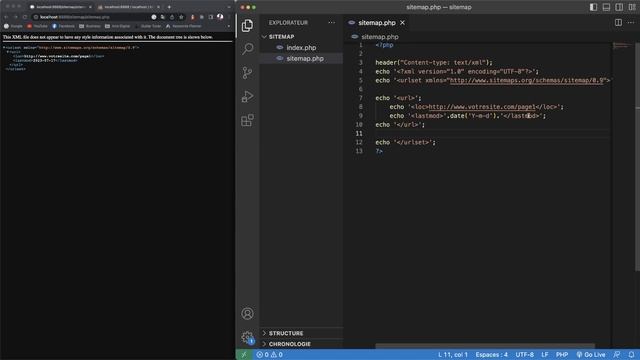Close the sitemap.php editor tab
This screenshot has width=640, height=360.
tap(402, 23)
